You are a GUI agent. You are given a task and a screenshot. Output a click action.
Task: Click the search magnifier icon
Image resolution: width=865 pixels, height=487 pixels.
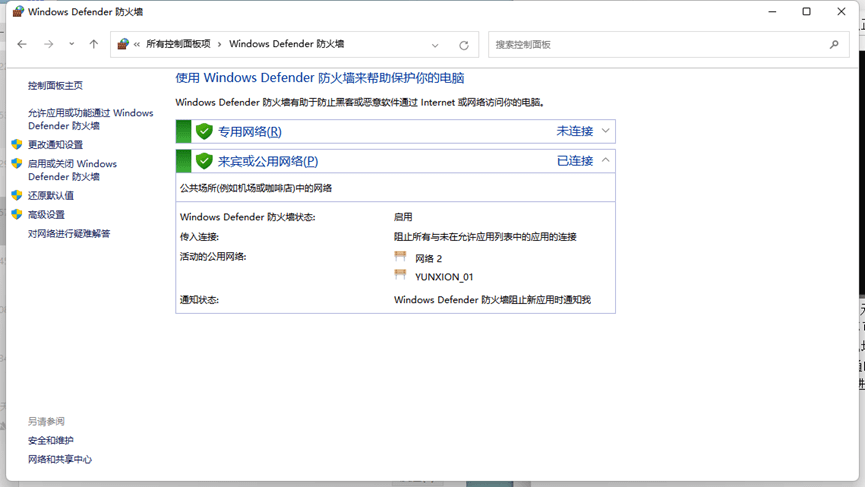click(x=834, y=45)
